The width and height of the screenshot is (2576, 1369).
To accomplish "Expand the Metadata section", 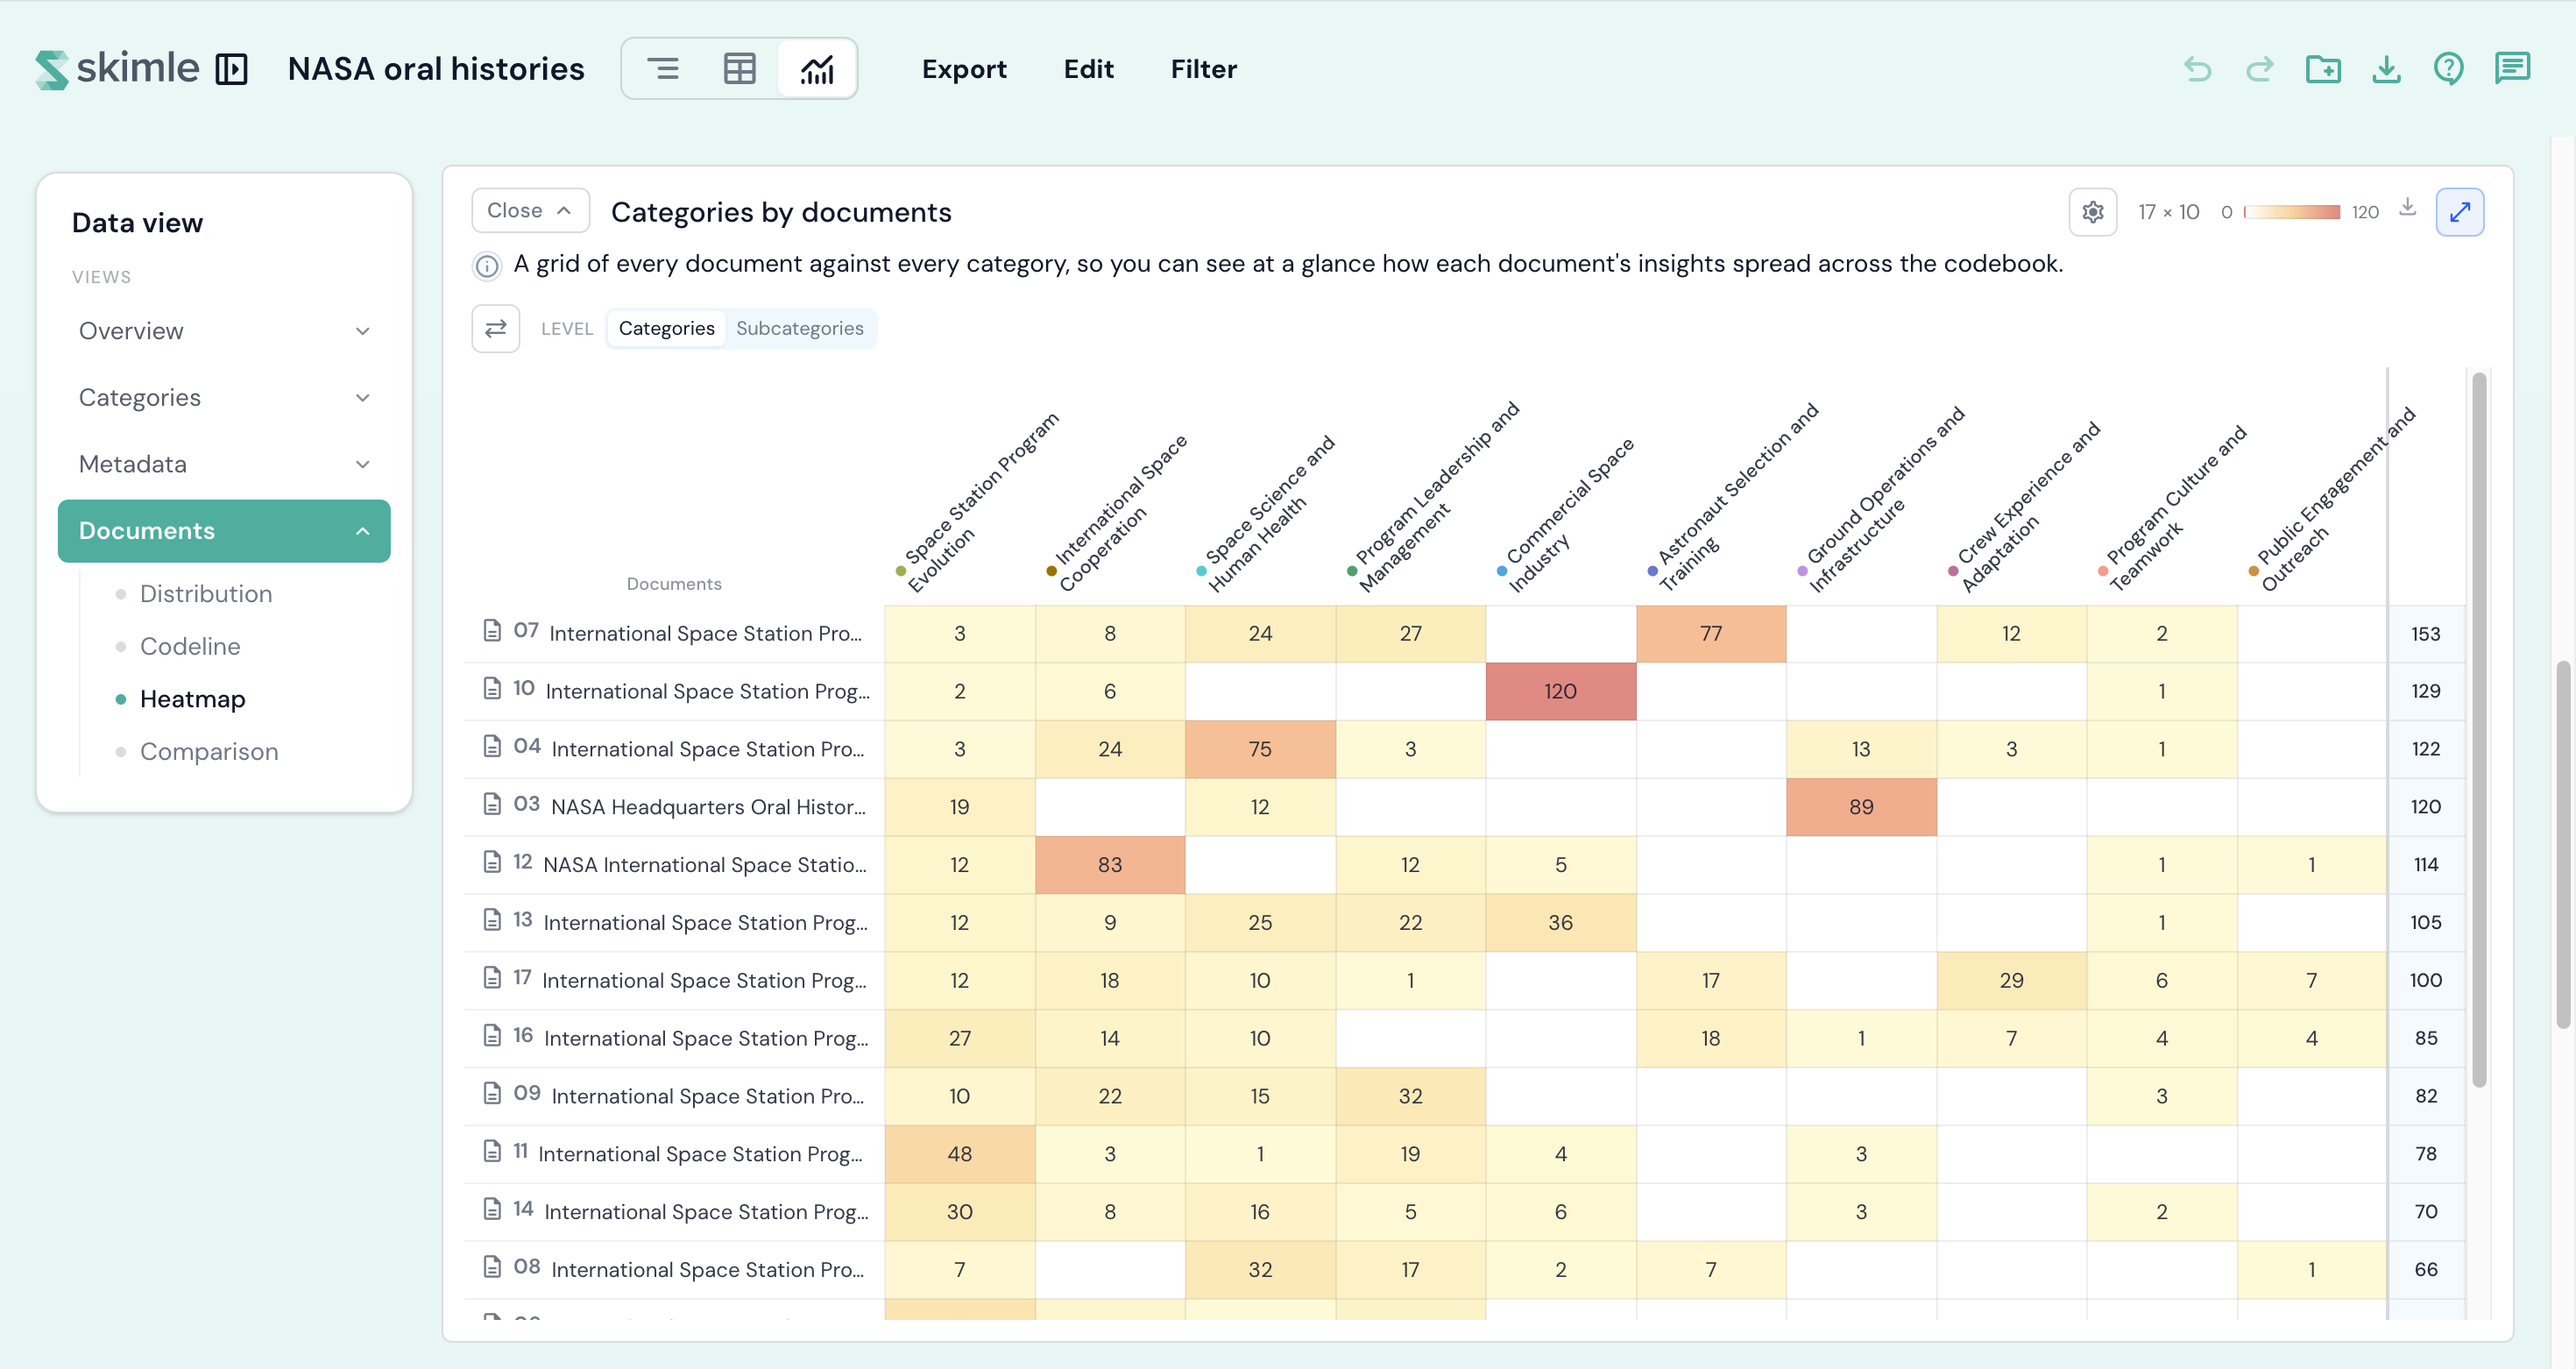I will click(224, 464).
